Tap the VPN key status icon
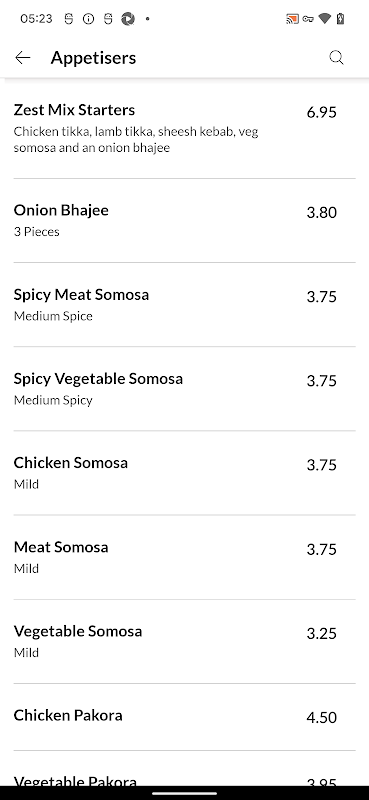Viewport: 369px width, 800px height. click(308, 19)
